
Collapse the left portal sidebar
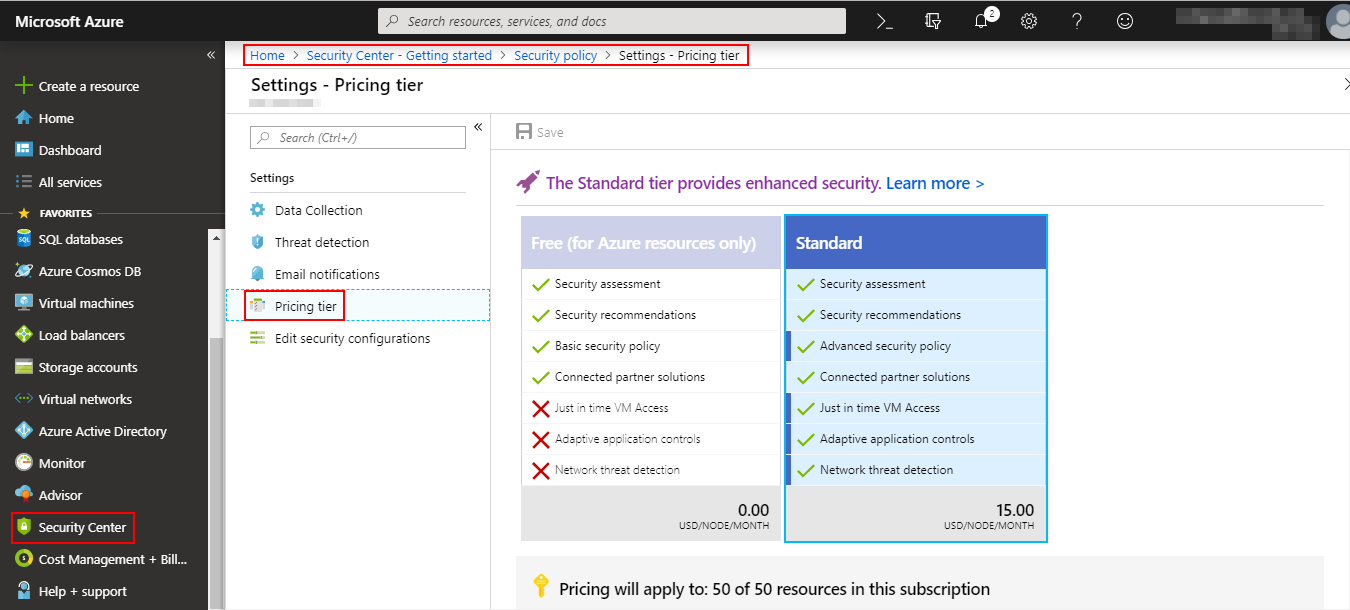[211, 55]
